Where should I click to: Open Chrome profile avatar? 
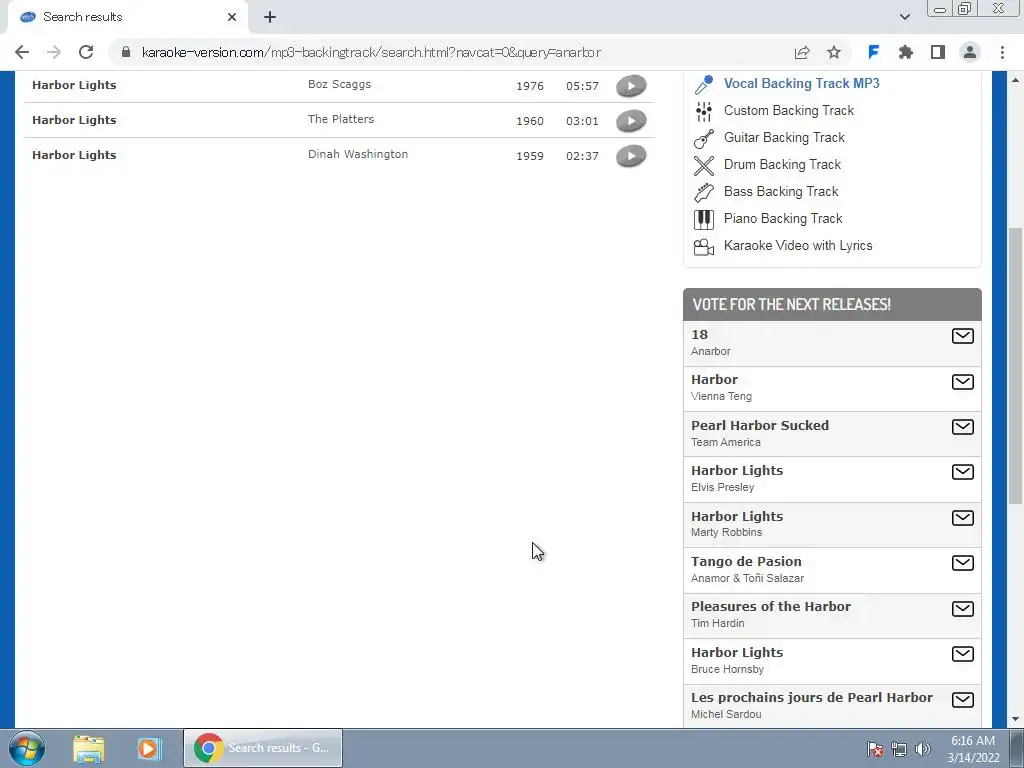point(970,52)
